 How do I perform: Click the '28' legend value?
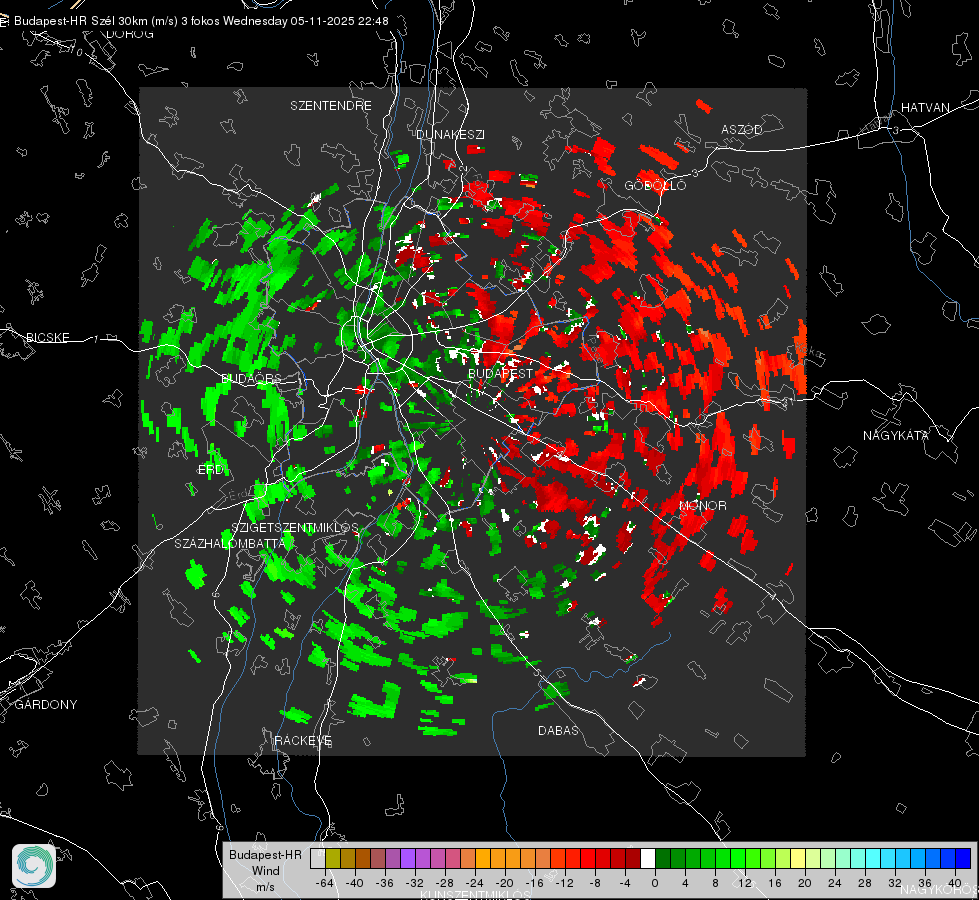pyautogui.click(x=865, y=883)
